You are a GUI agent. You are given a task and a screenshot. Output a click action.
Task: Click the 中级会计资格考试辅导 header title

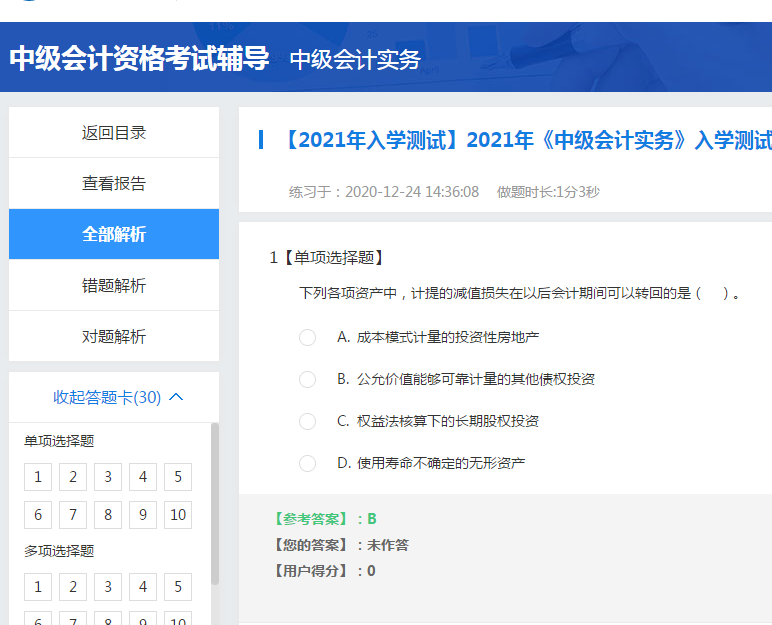point(140,58)
